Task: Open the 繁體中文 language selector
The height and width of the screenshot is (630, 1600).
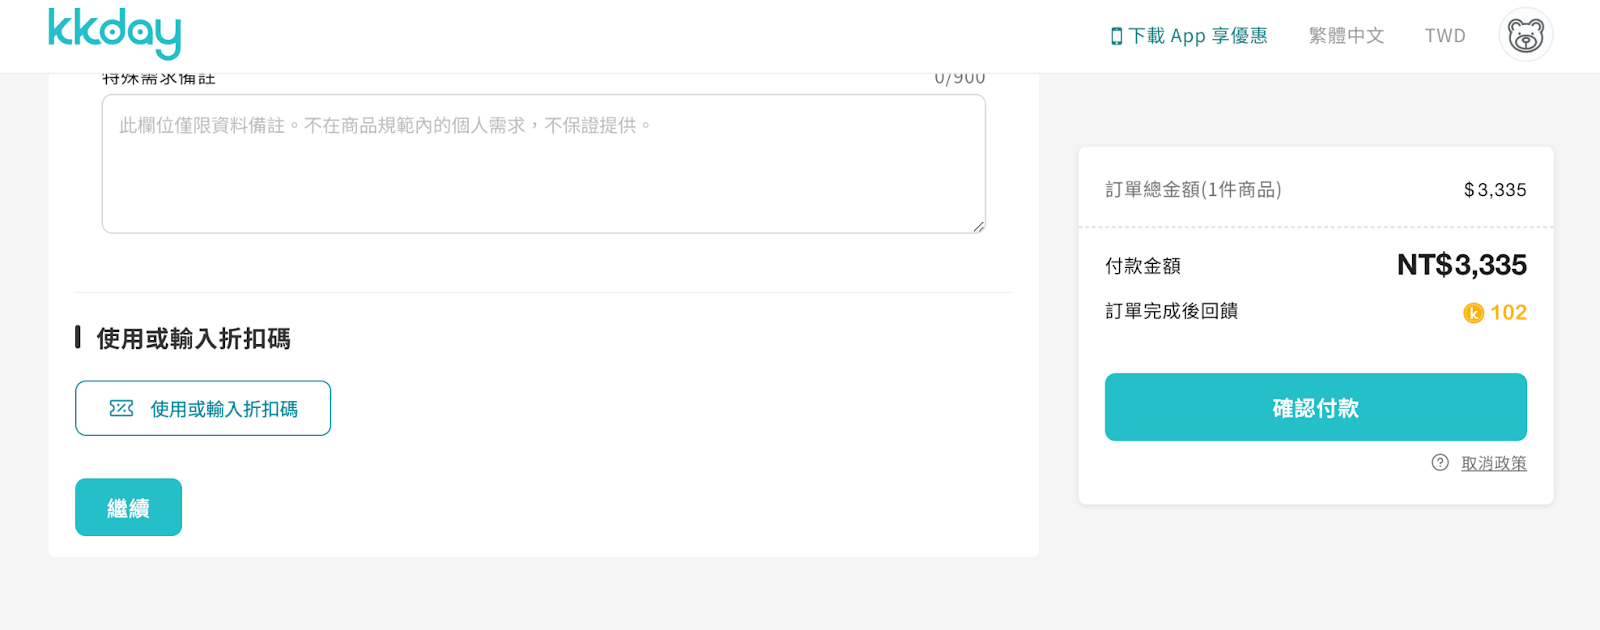Action: [x=1346, y=36]
